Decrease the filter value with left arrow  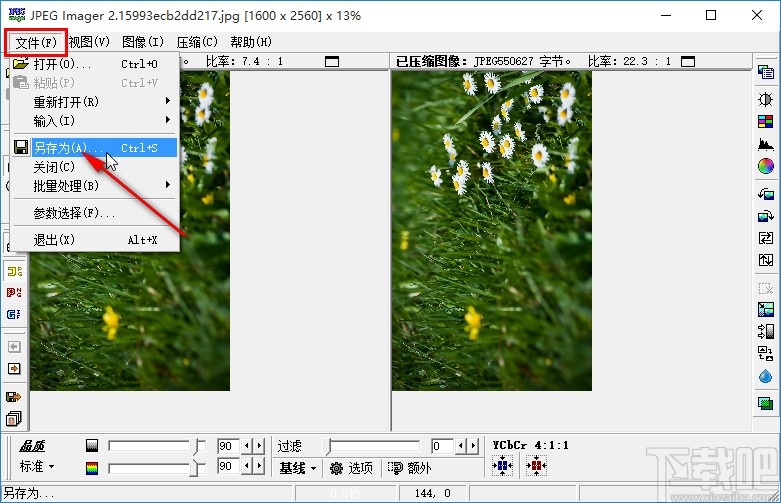coord(461,446)
